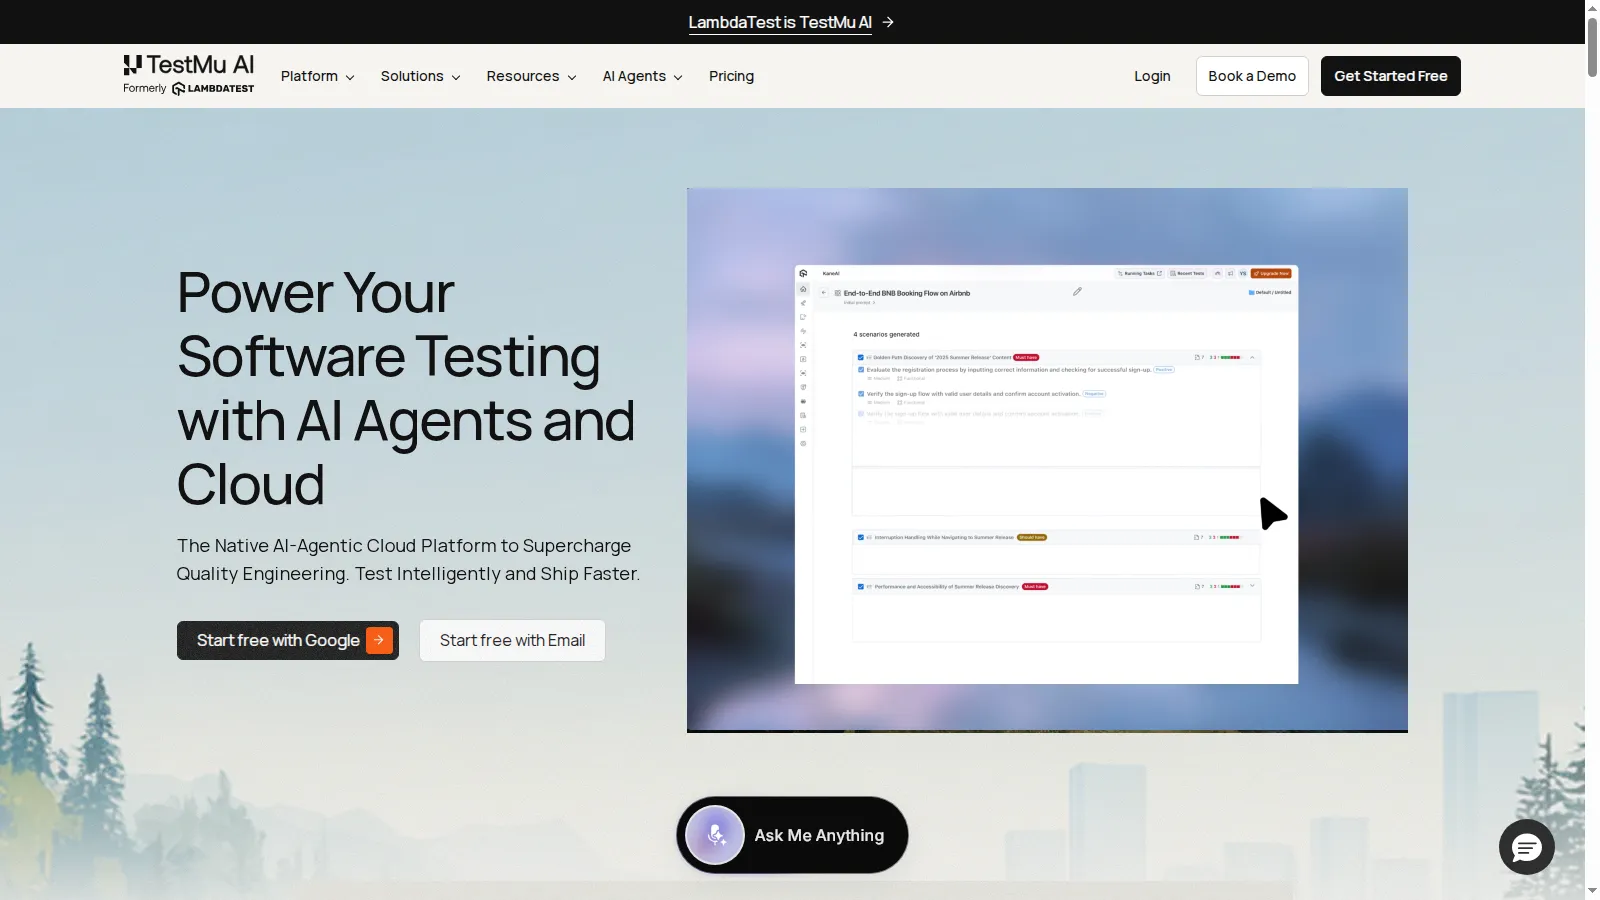The height and width of the screenshot is (900, 1600).
Task: Click the vertical page scrollbar thumb
Action: [x=1592, y=46]
